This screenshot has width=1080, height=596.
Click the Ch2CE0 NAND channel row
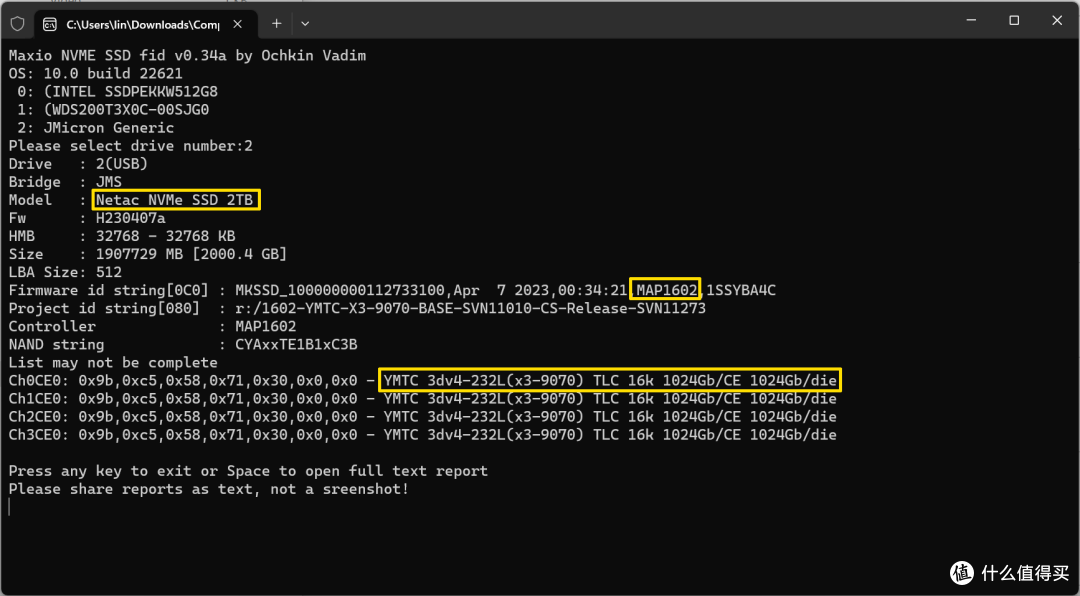tap(423, 417)
